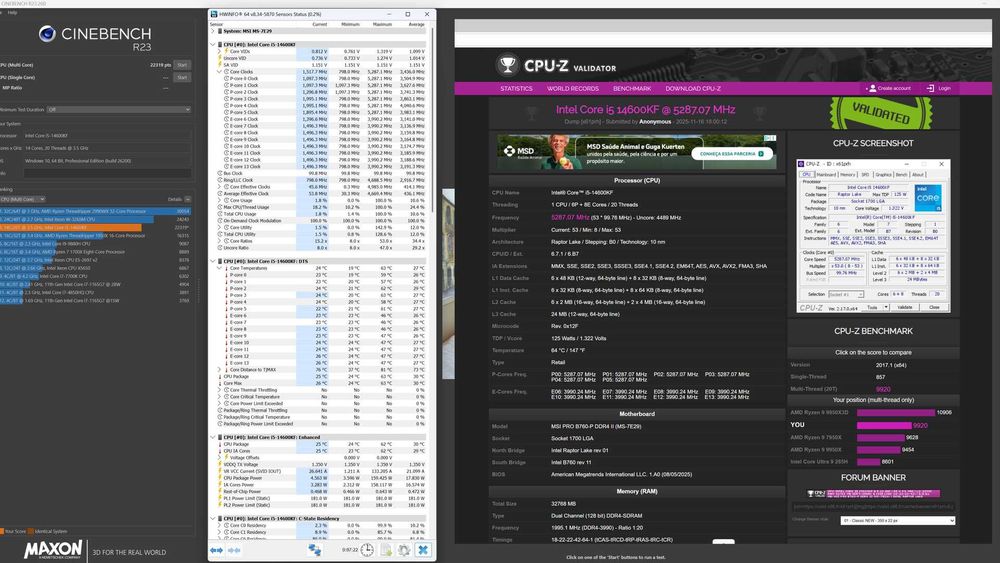Click HWiNFO expand-layout blue arrows icon

216,550
